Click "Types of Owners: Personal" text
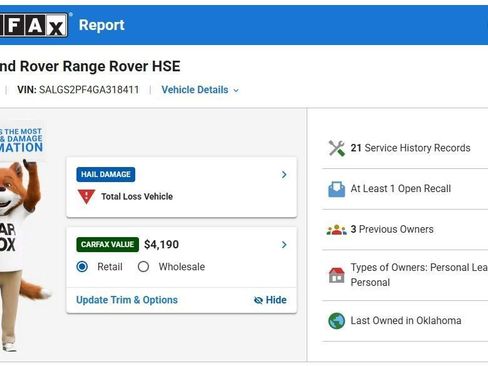The height and width of the screenshot is (366, 488). tap(419, 275)
